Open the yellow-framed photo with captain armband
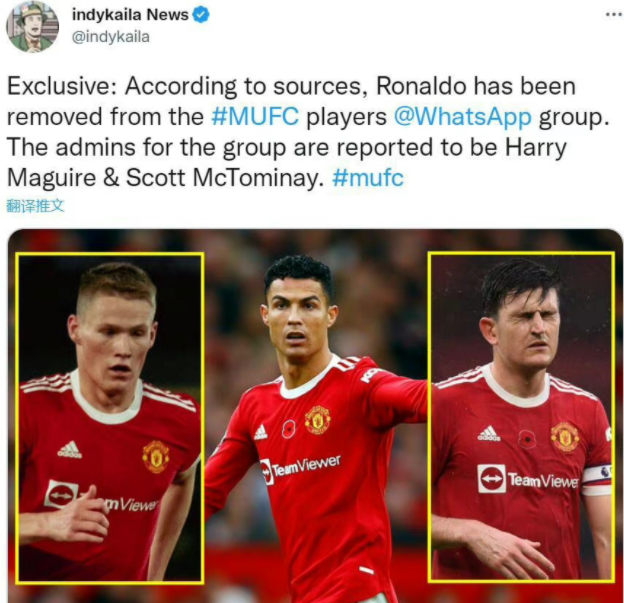The height and width of the screenshot is (603, 624). point(521,417)
